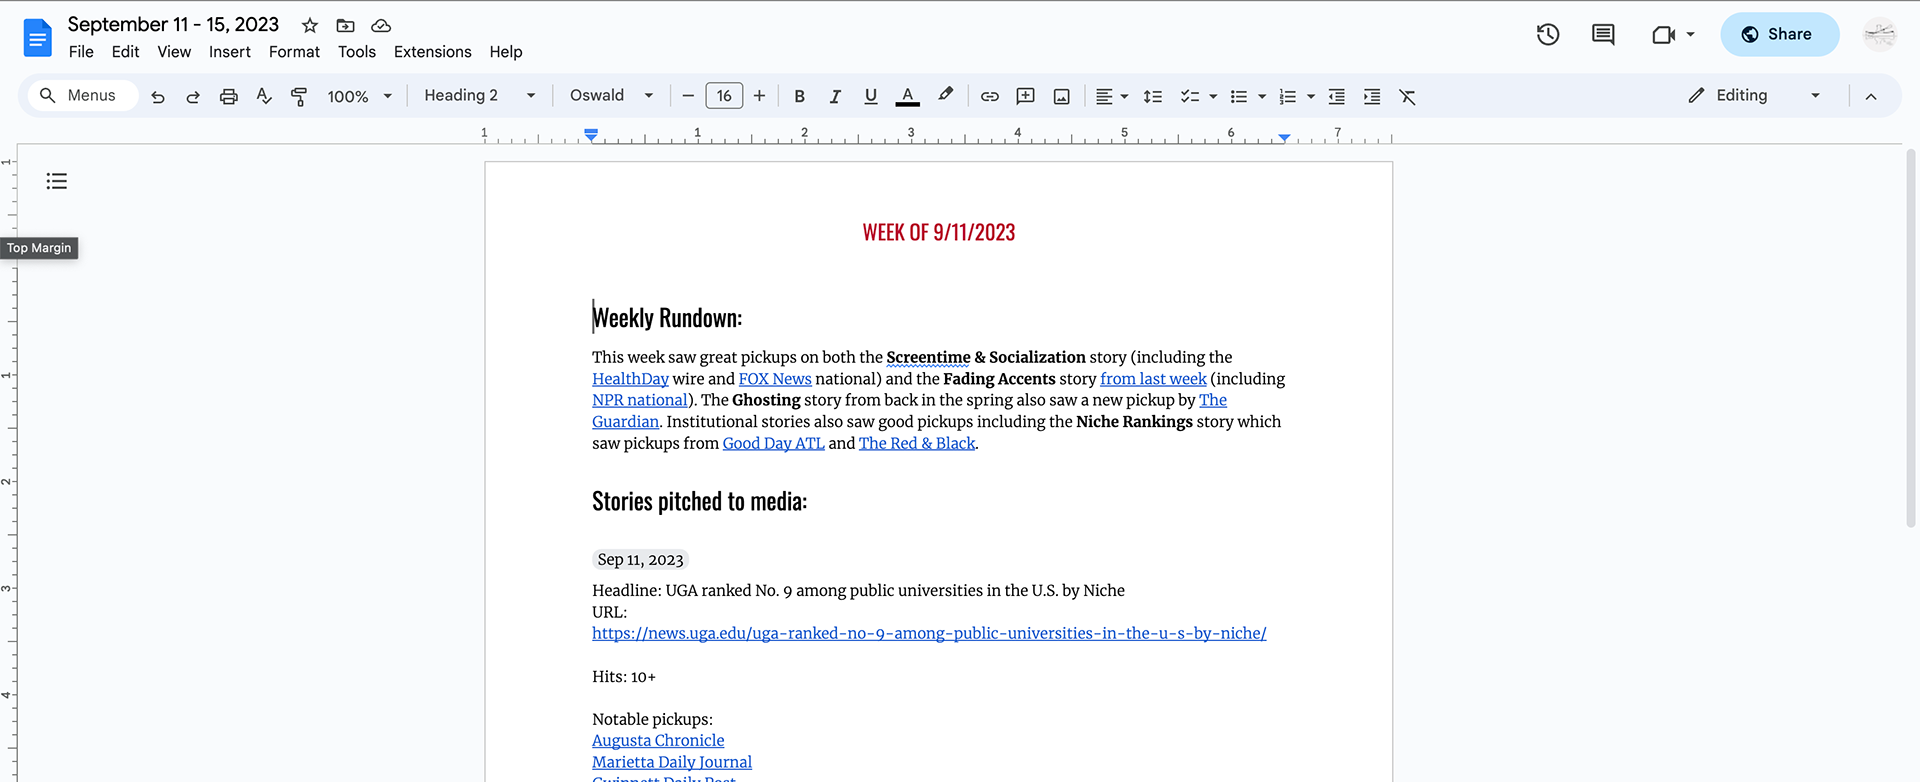Open the Edit menu
The height and width of the screenshot is (782, 1920).
(125, 52)
